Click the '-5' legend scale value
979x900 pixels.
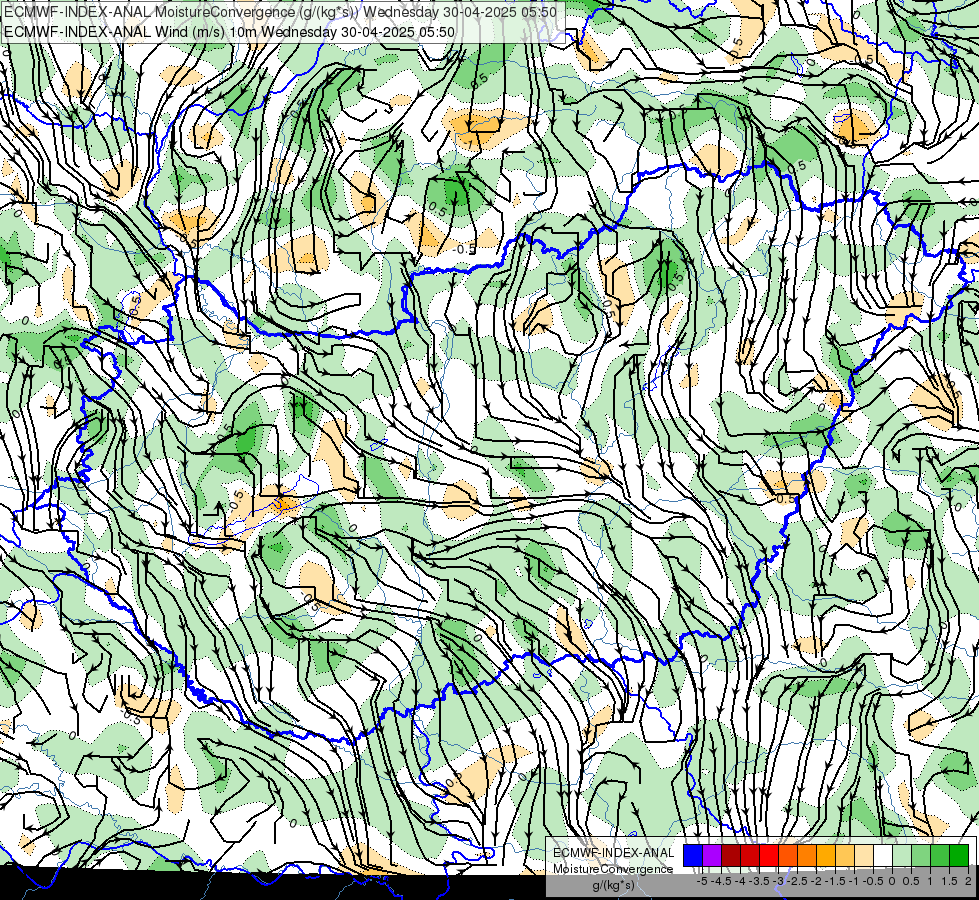[x=702, y=881]
